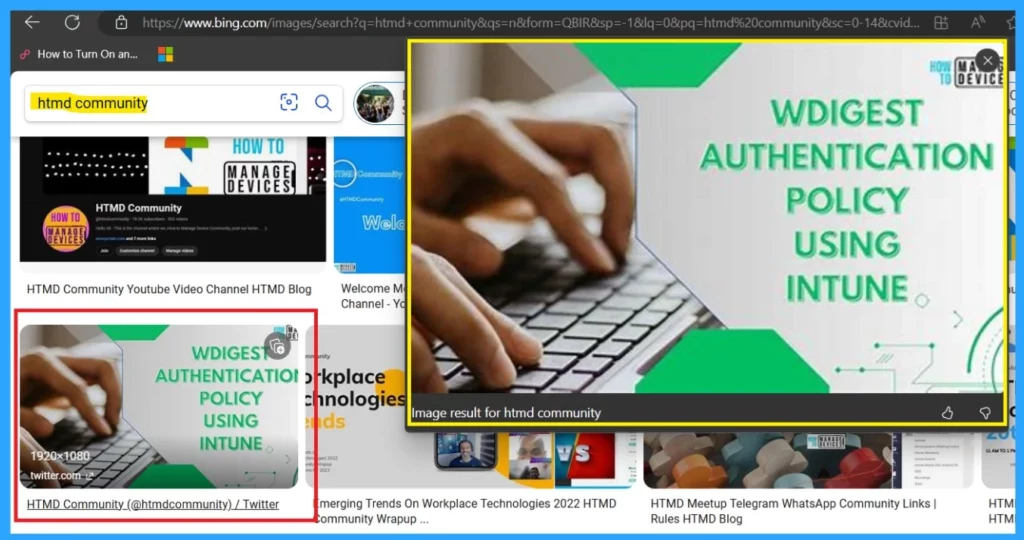Image resolution: width=1024 pixels, height=540 pixels.
Task: Open the 'HTMD Meetup Telegram WhatsApp Community Links' caption
Action: click(793, 511)
